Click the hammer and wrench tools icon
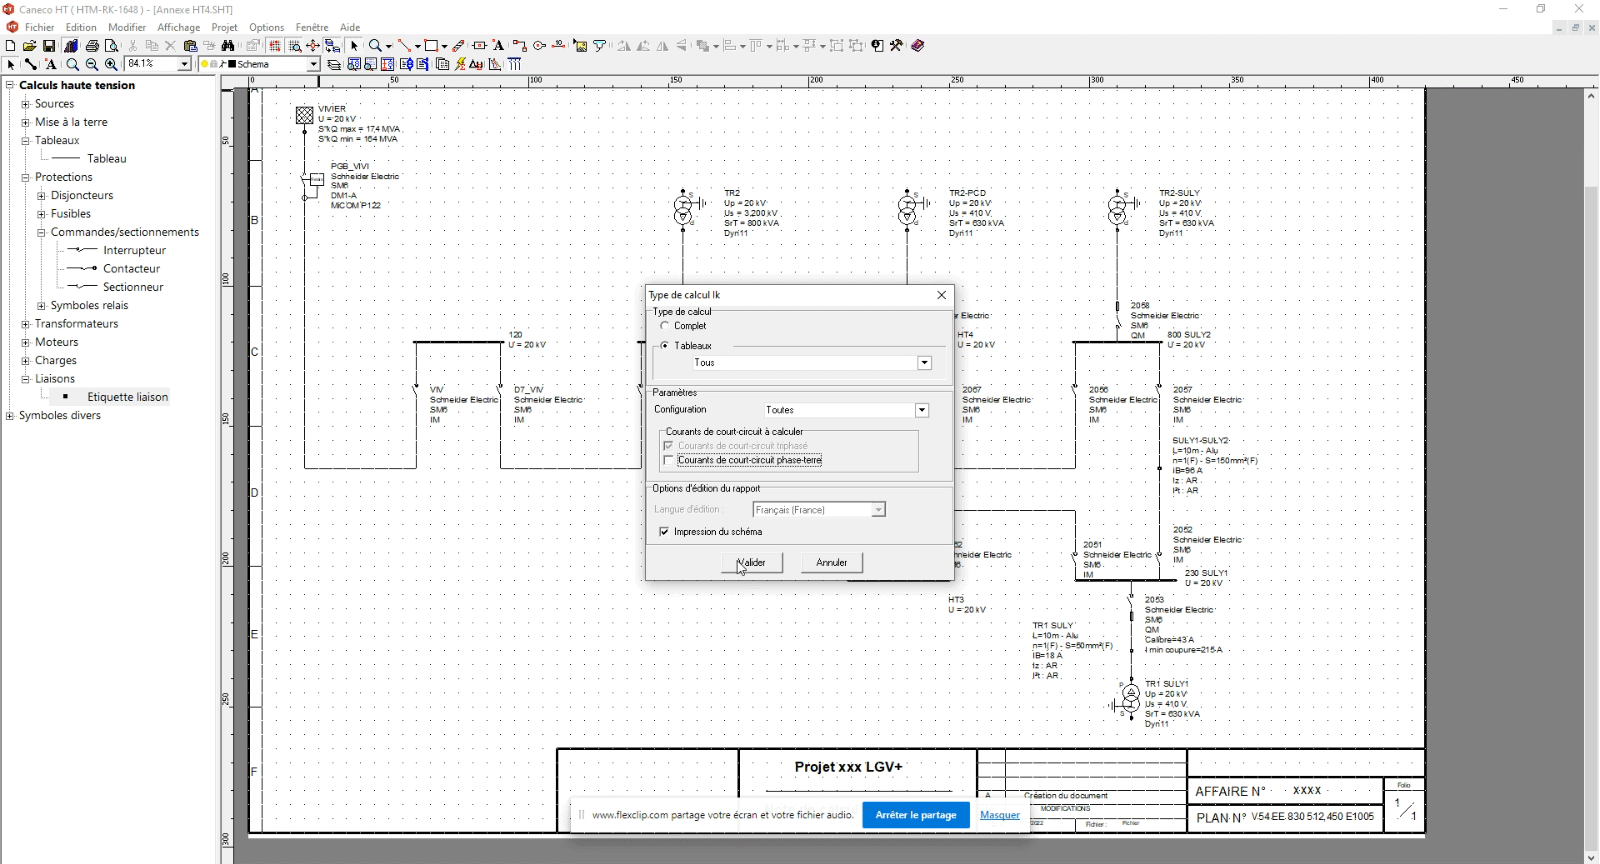 tap(896, 46)
